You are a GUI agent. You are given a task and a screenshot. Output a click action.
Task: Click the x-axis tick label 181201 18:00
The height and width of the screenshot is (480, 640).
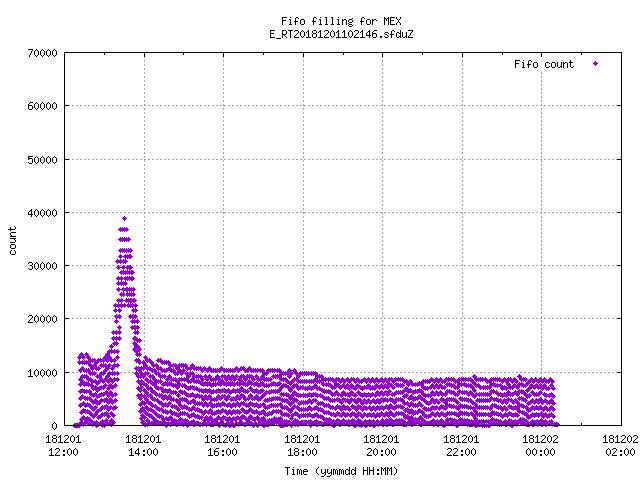[302, 446]
